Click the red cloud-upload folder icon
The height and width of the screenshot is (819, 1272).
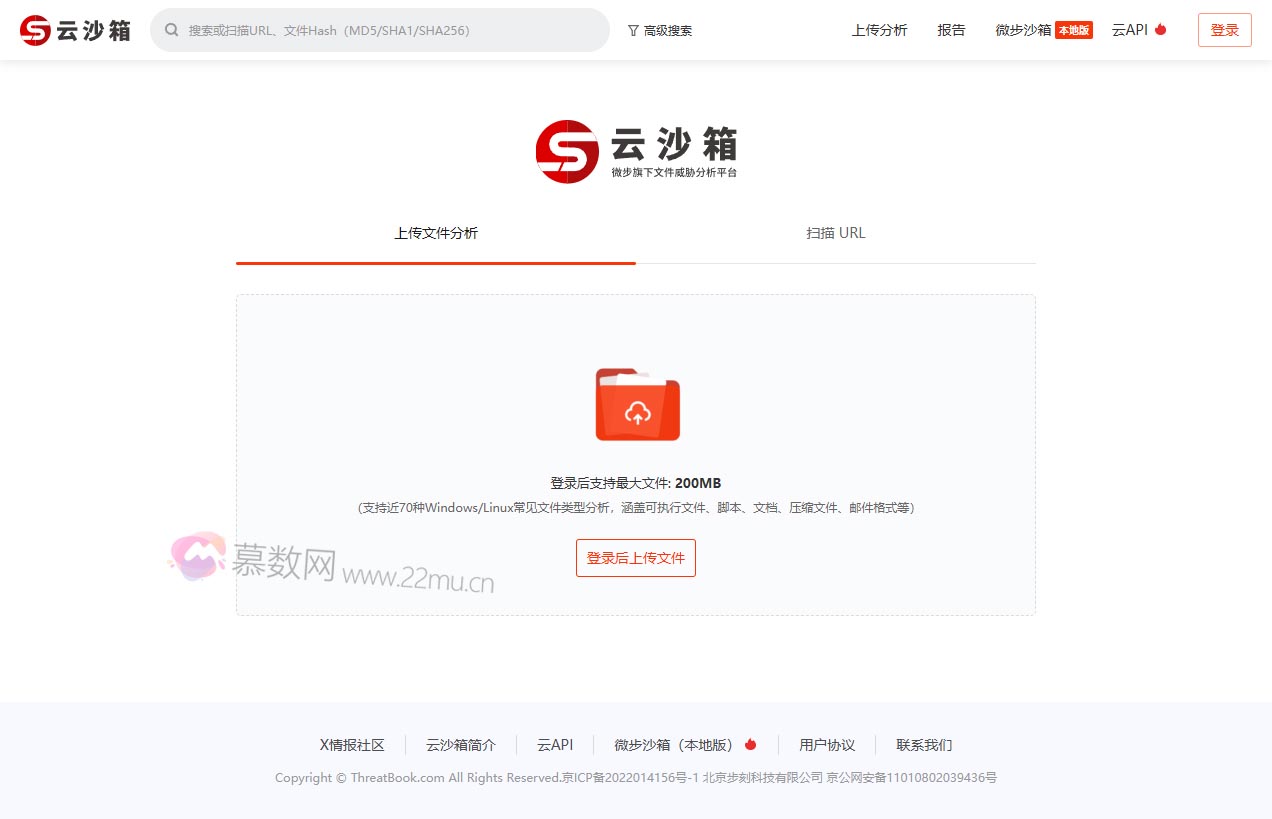637,404
